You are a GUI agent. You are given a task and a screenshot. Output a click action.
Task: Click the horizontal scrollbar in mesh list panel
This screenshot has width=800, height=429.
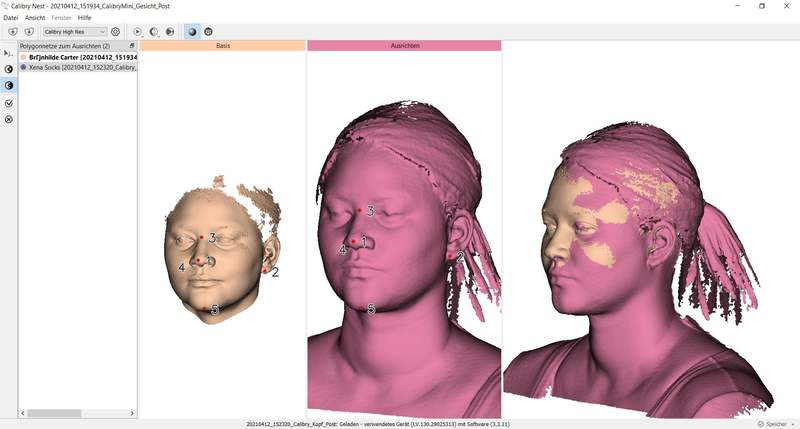(77, 413)
